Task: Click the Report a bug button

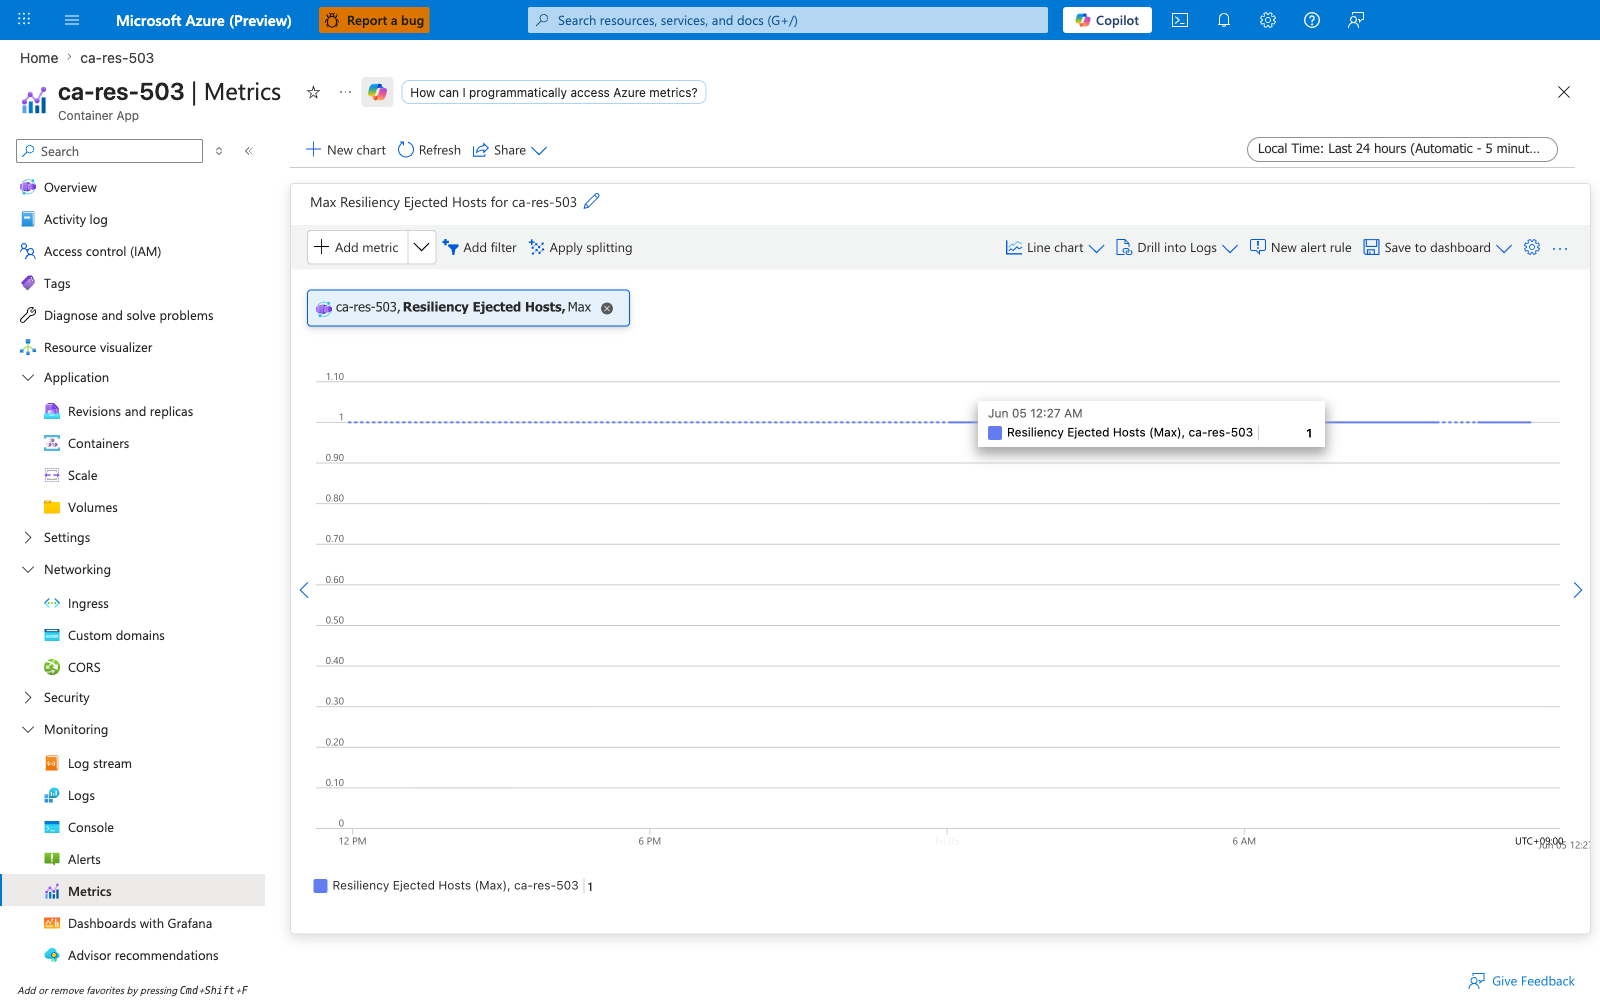Action: pos(374,20)
